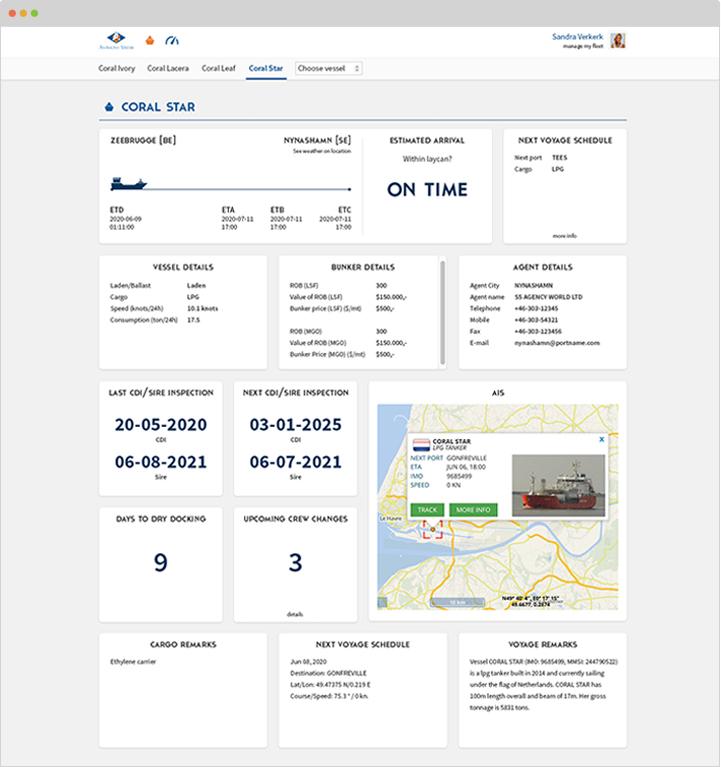721x767 pixels.
Task: Click the Ethylene carrier cargo remark
Action: [133, 662]
